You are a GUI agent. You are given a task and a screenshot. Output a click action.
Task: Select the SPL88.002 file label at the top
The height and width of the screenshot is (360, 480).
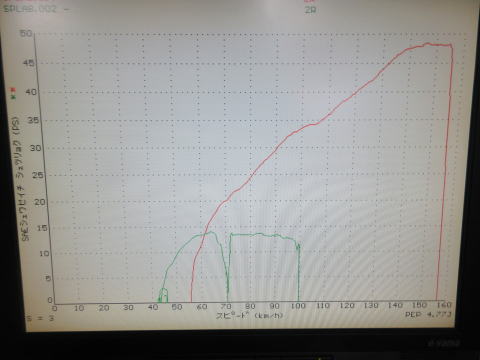click(30, 8)
